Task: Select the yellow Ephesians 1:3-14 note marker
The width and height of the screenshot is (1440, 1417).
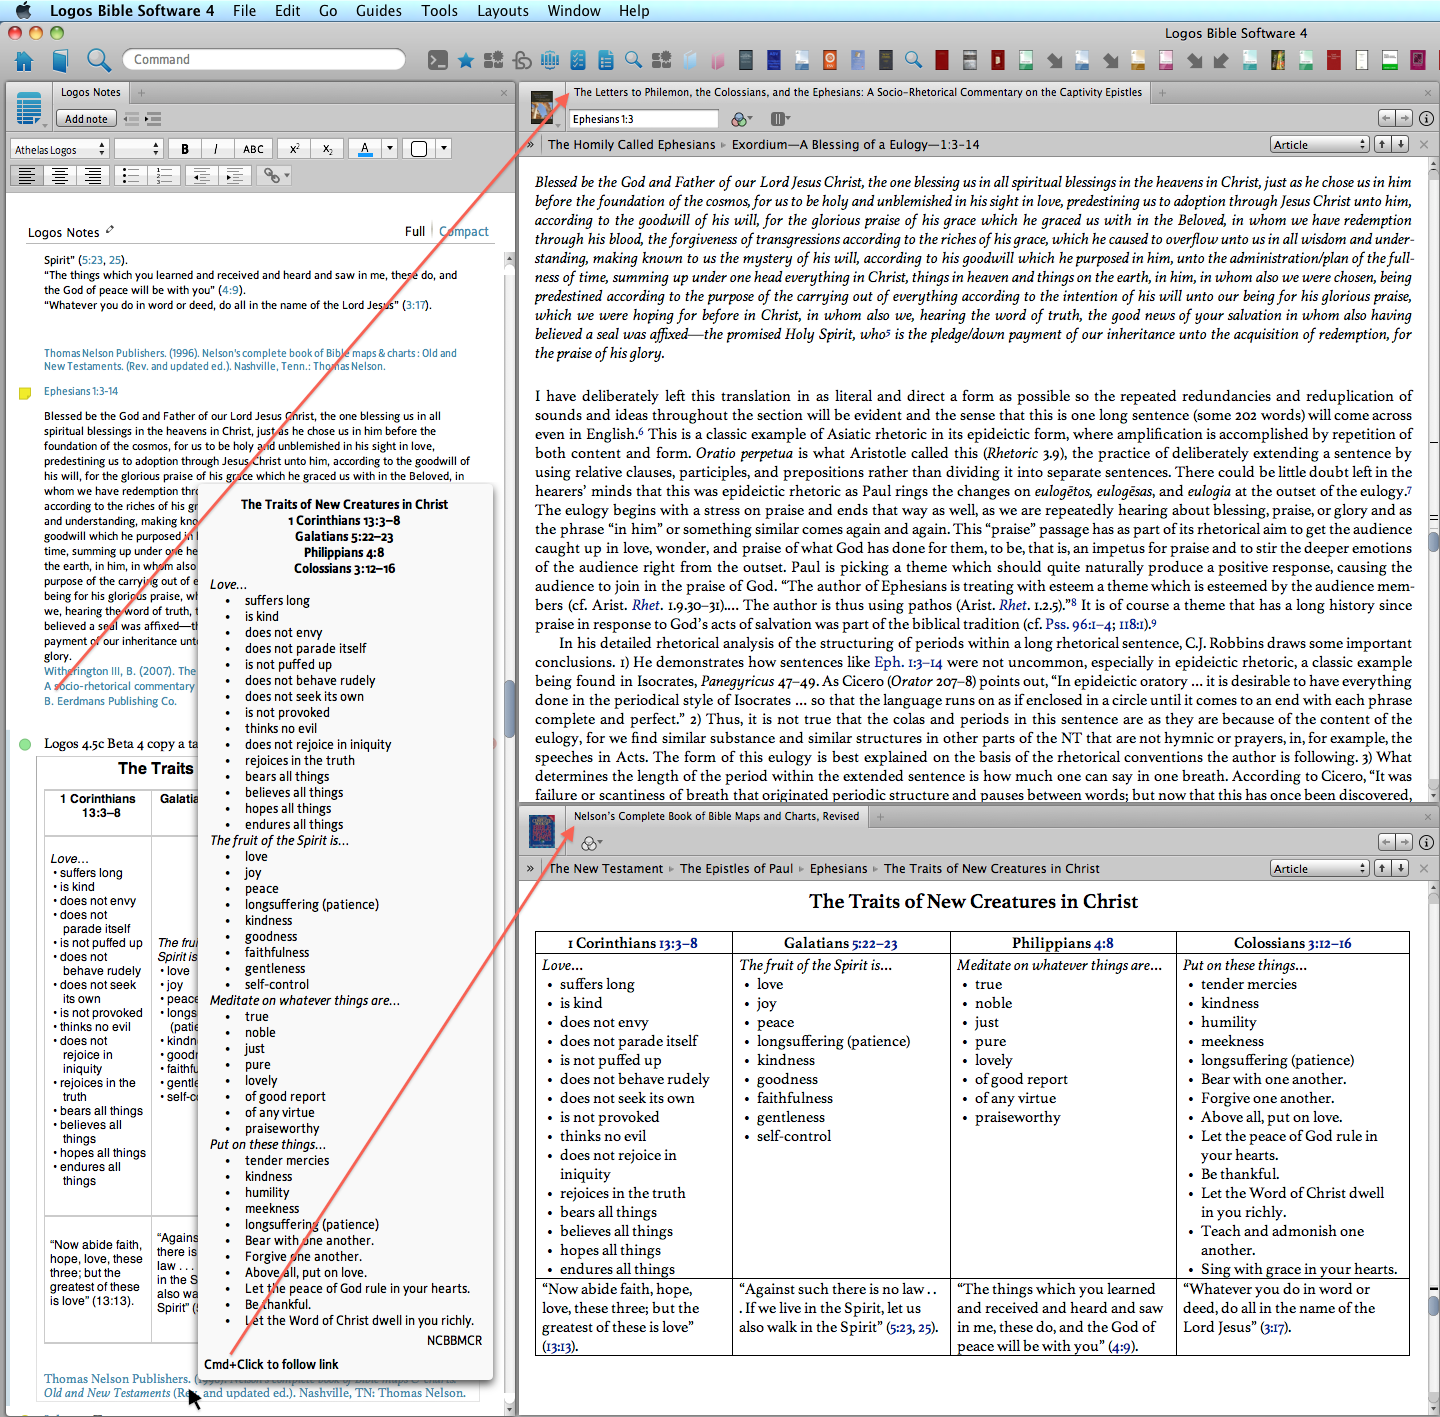Action: 25,393
